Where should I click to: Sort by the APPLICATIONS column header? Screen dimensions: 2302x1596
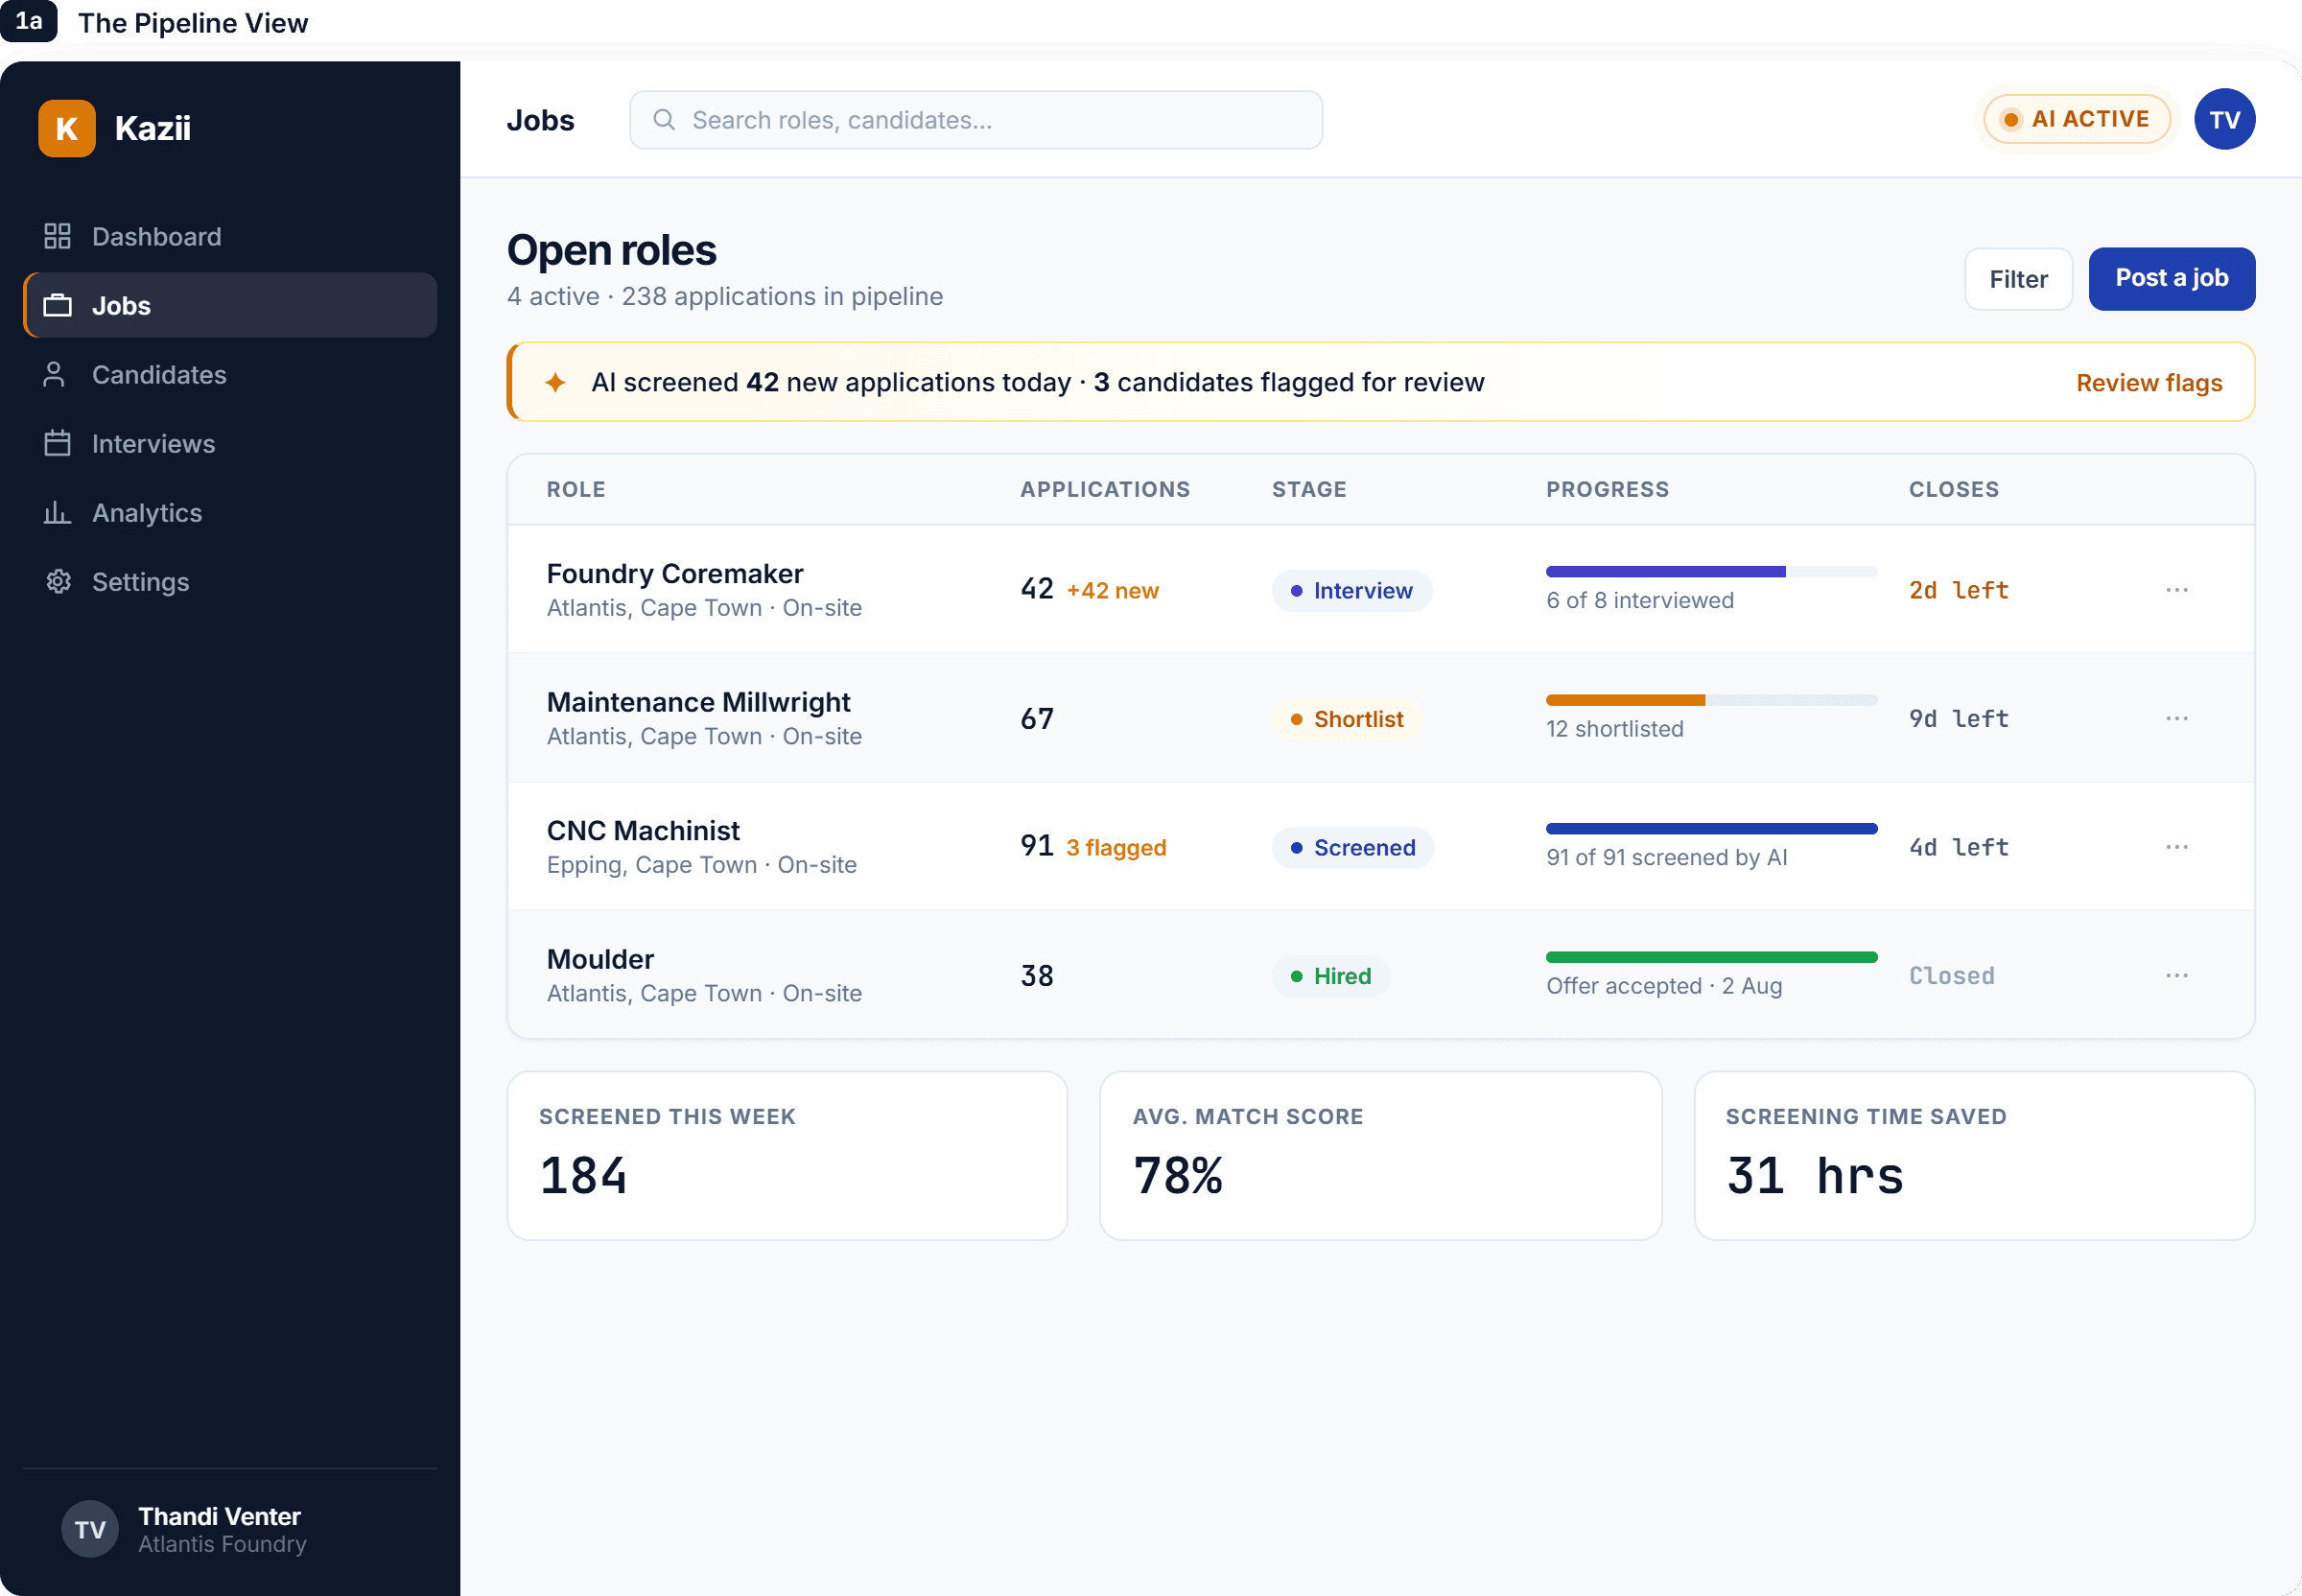[x=1105, y=489]
